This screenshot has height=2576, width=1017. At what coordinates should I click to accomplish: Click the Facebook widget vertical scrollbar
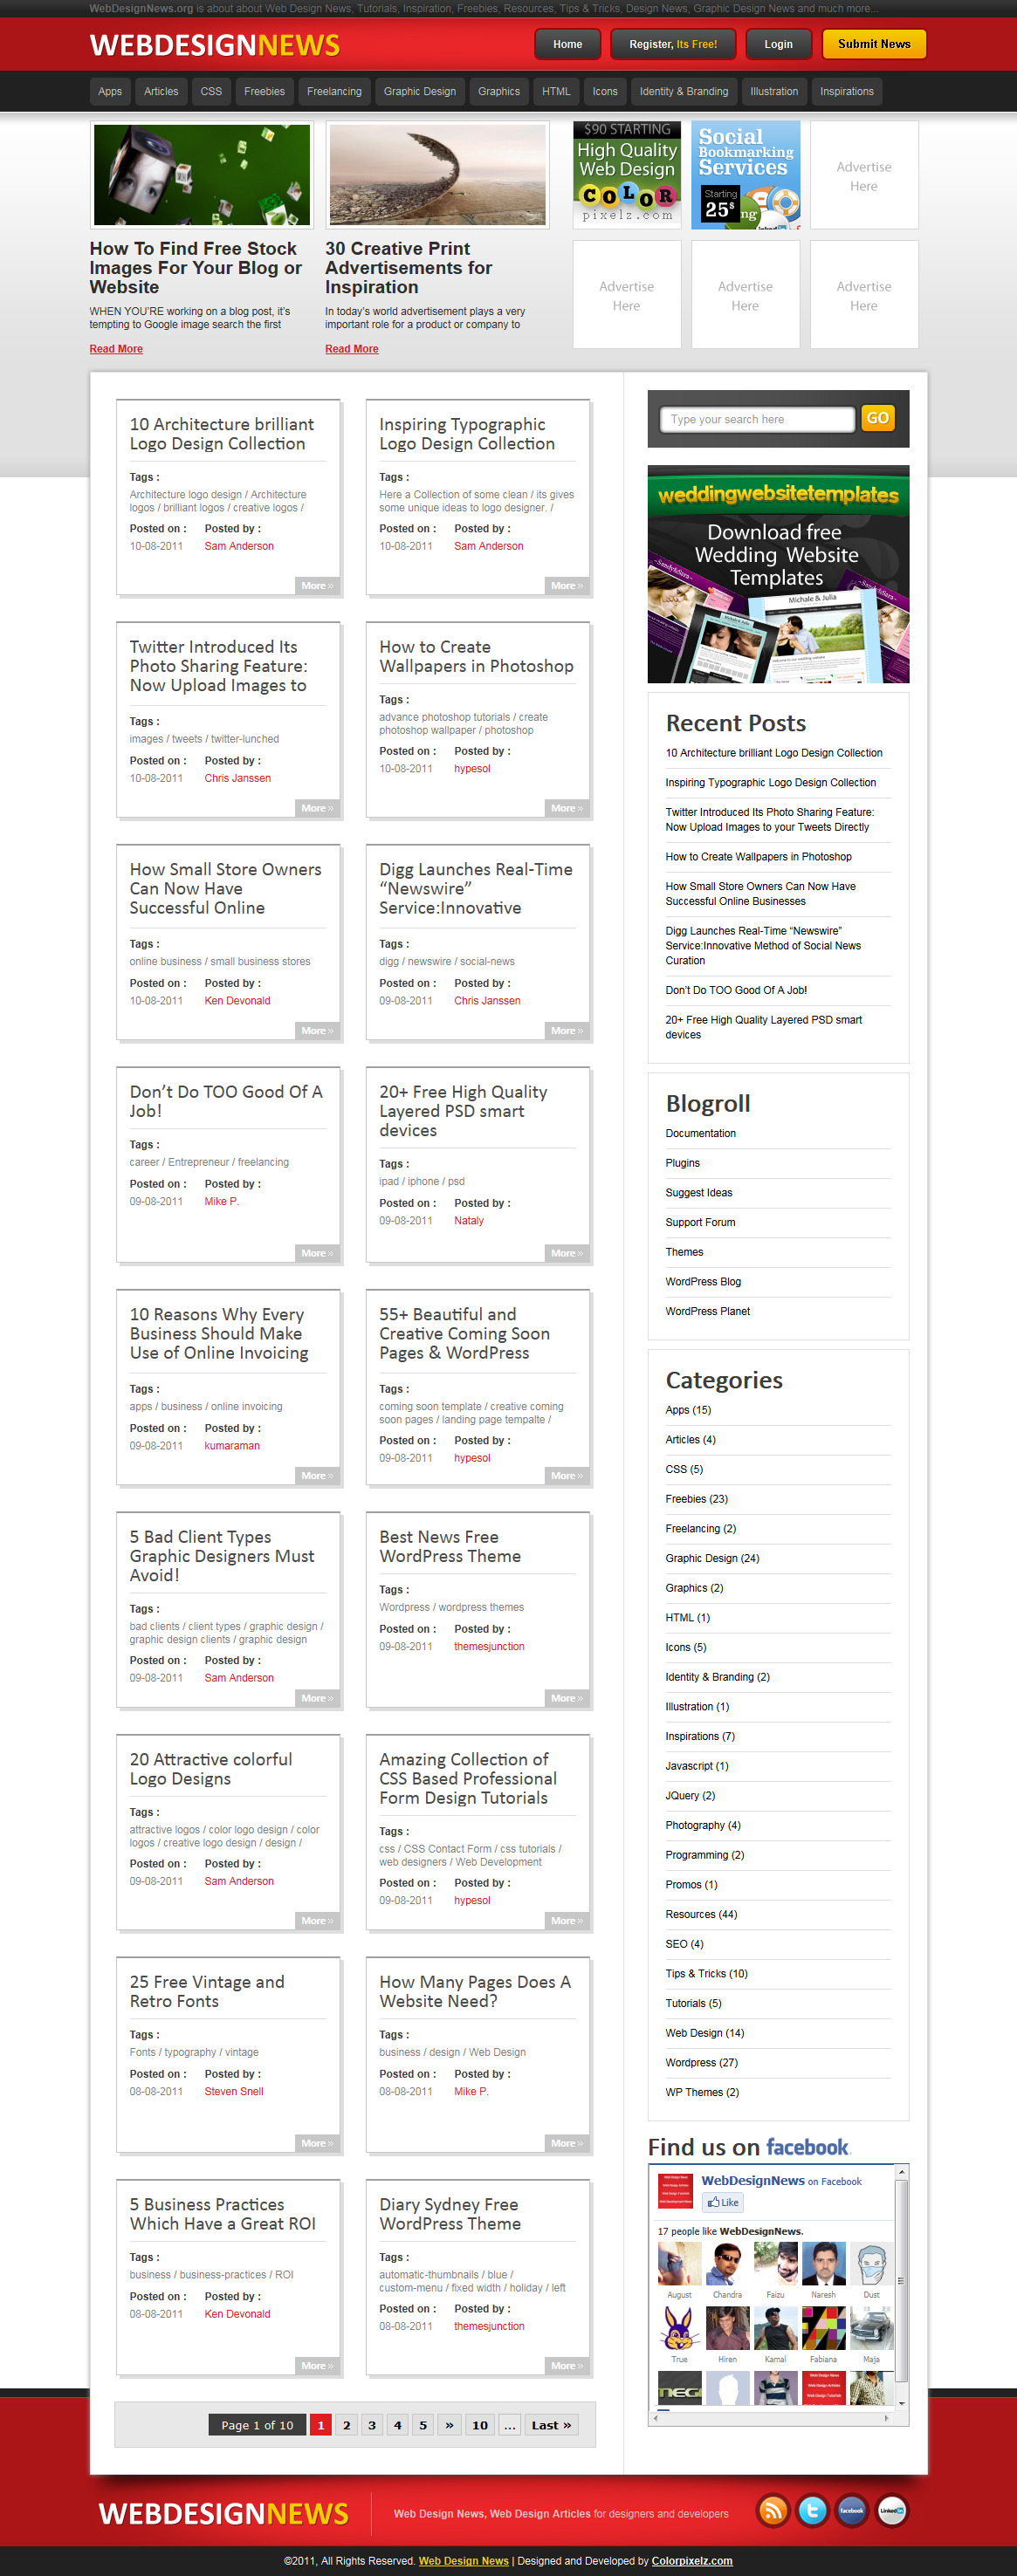tap(901, 2280)
